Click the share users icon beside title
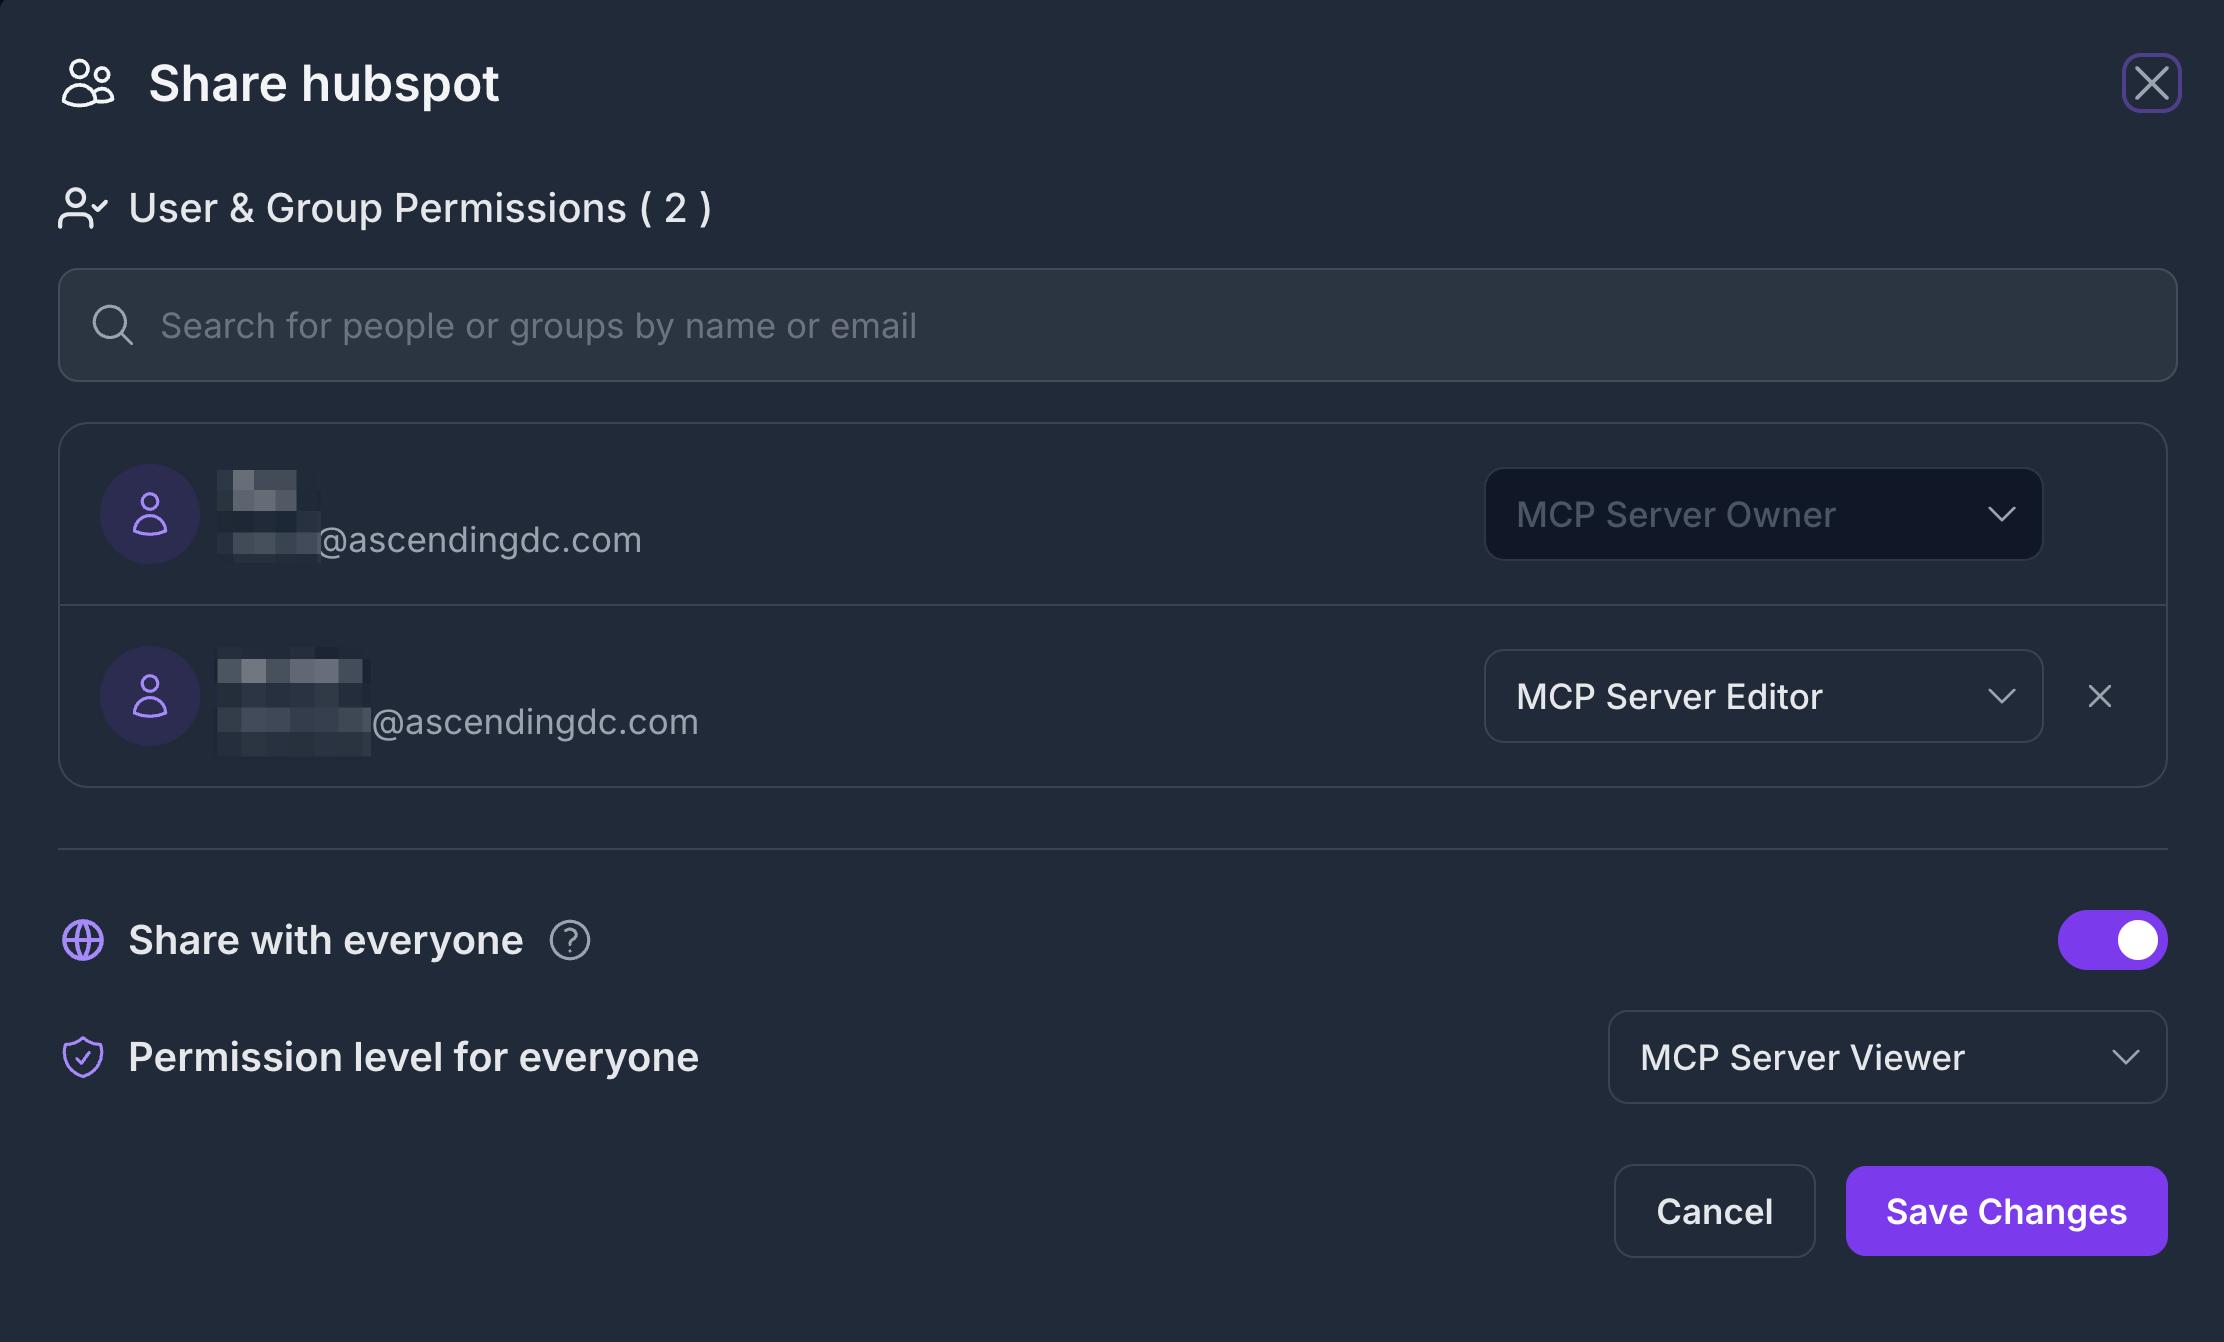Image resolution: width=2224 pixels, height=1342 pixels. tap(88, 83)
